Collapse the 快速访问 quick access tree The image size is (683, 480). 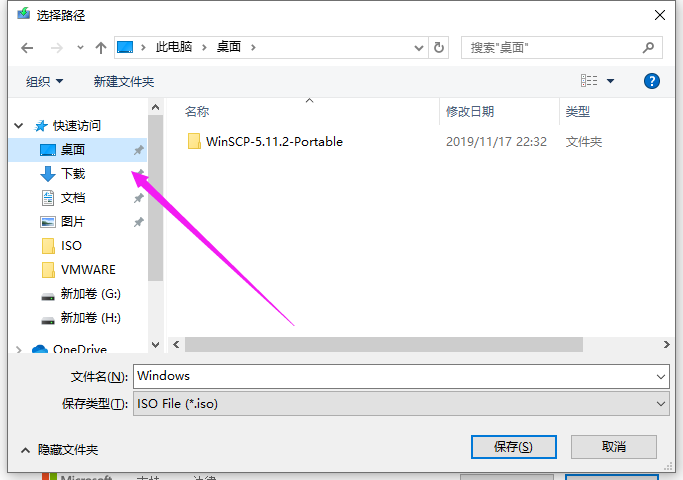tap(18, 126)
